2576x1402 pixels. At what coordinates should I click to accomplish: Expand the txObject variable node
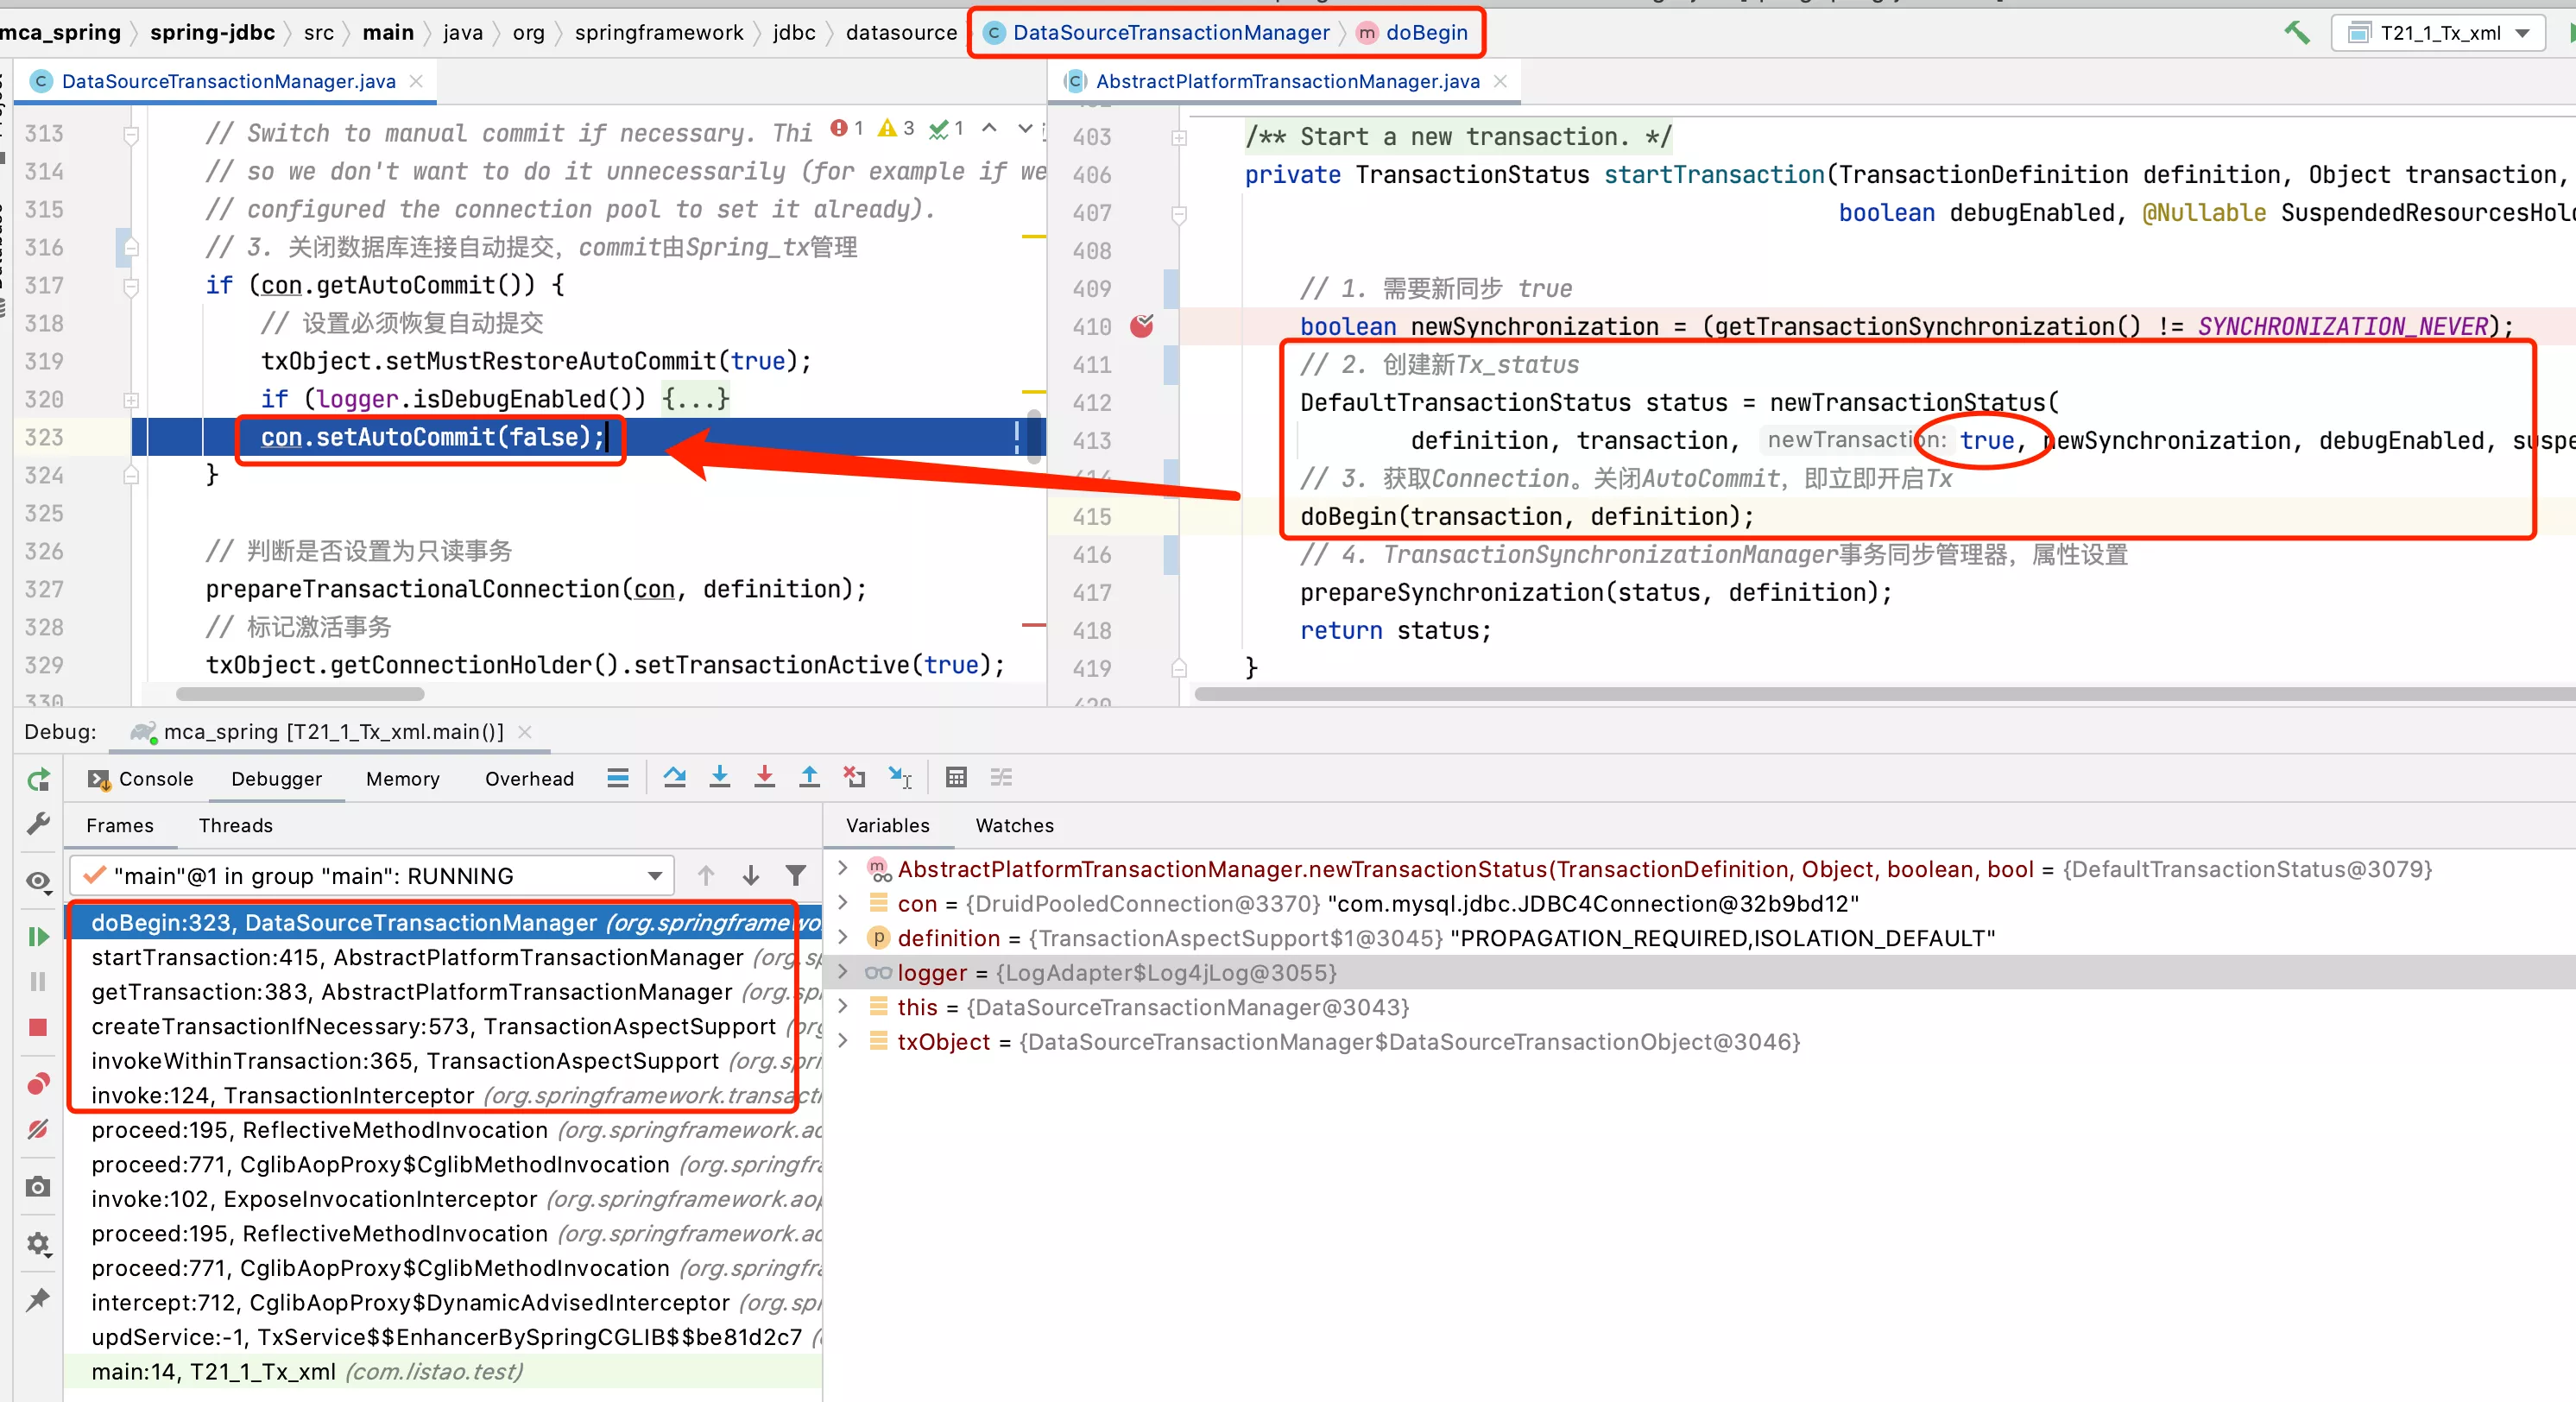pos(843,1041)
